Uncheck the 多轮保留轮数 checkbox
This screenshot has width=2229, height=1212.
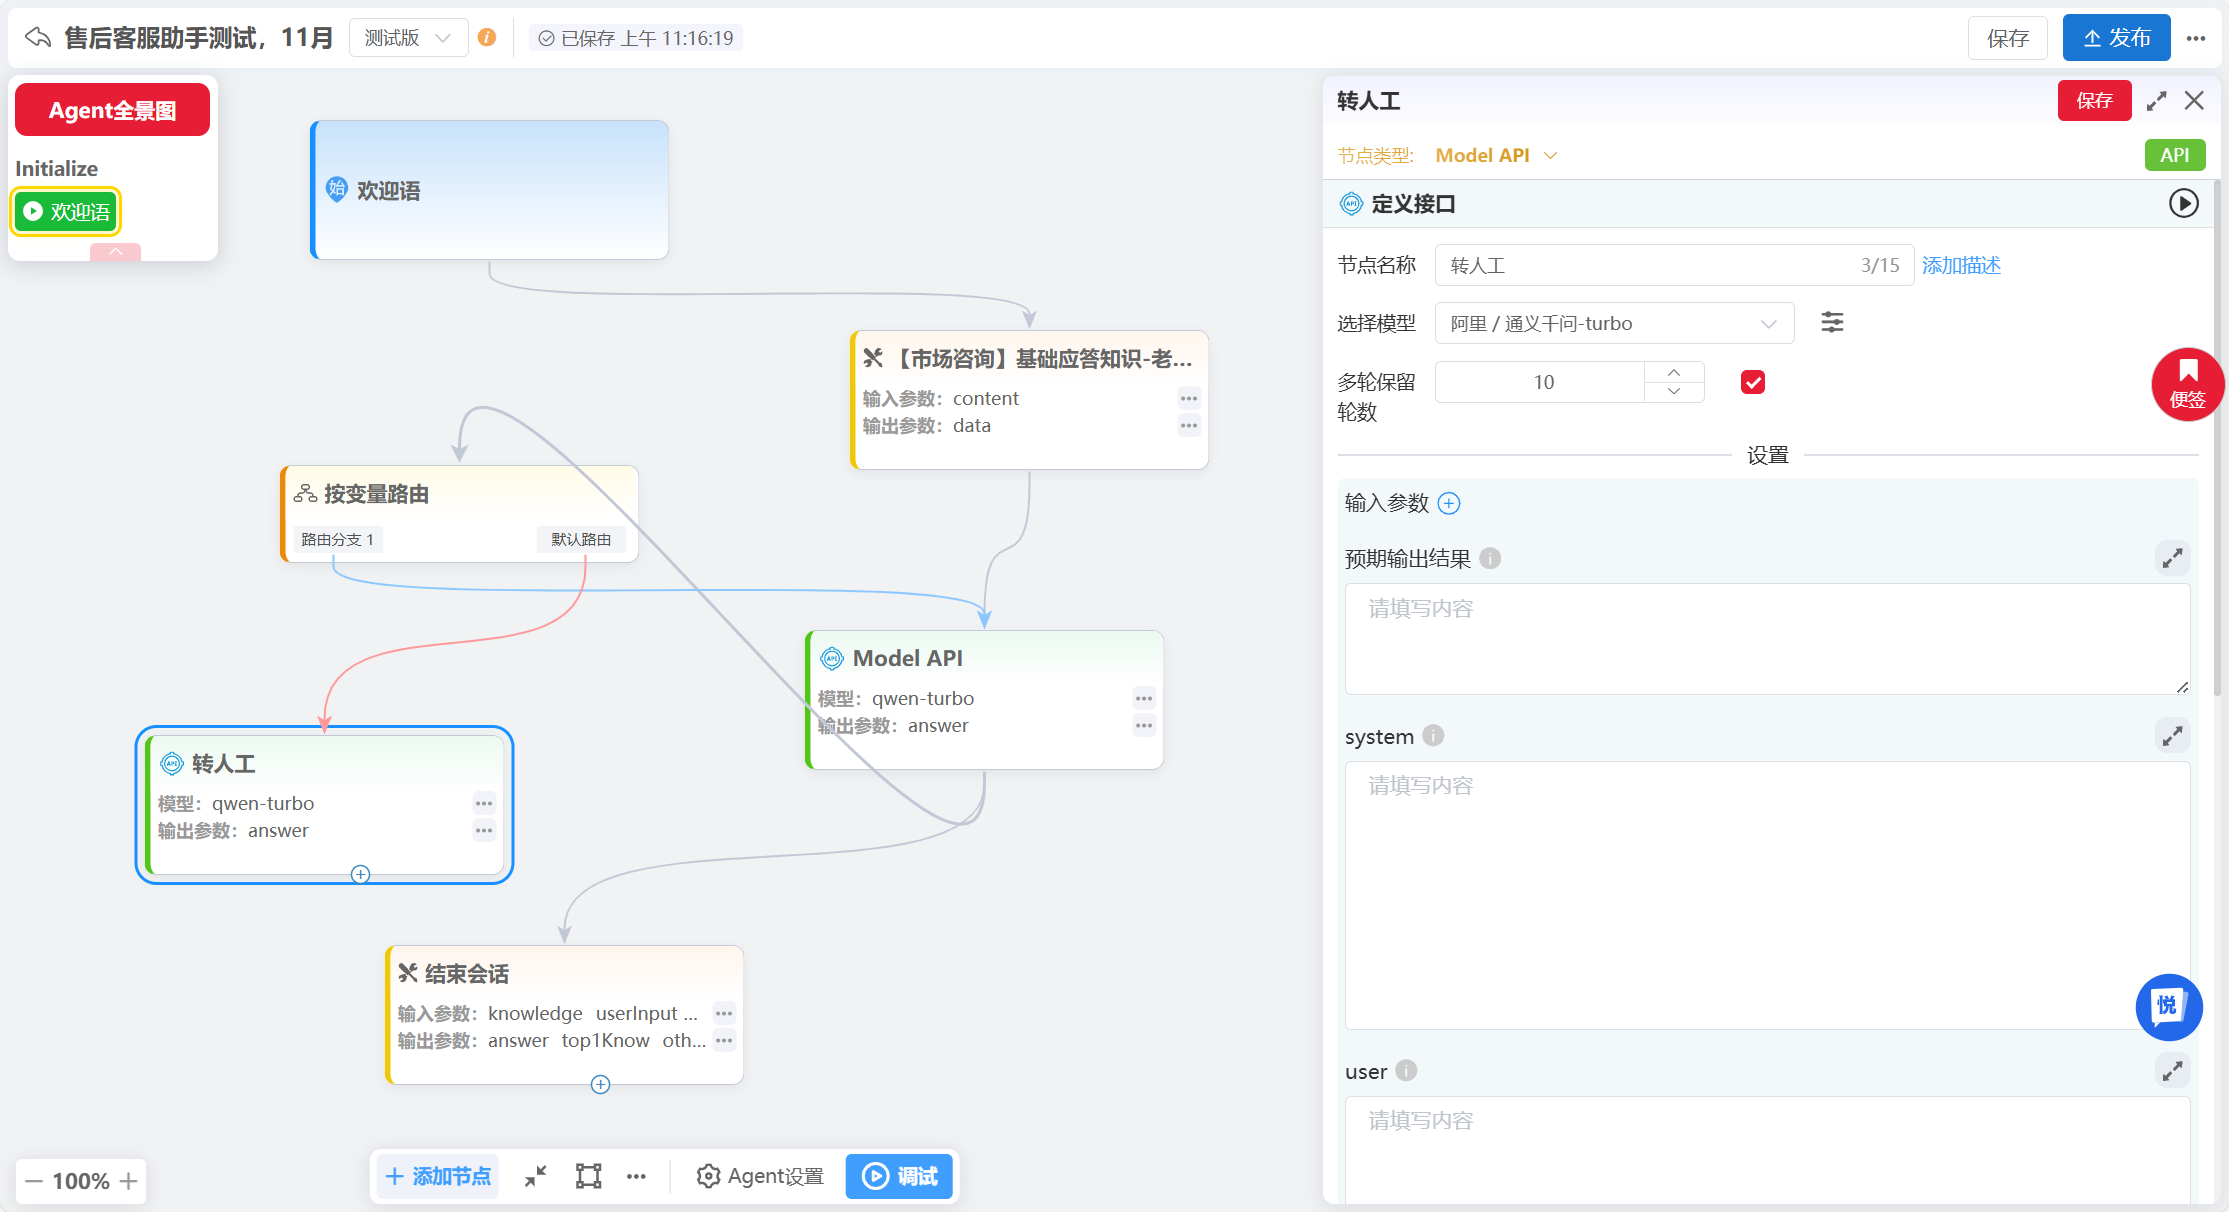coord(1752,382)
